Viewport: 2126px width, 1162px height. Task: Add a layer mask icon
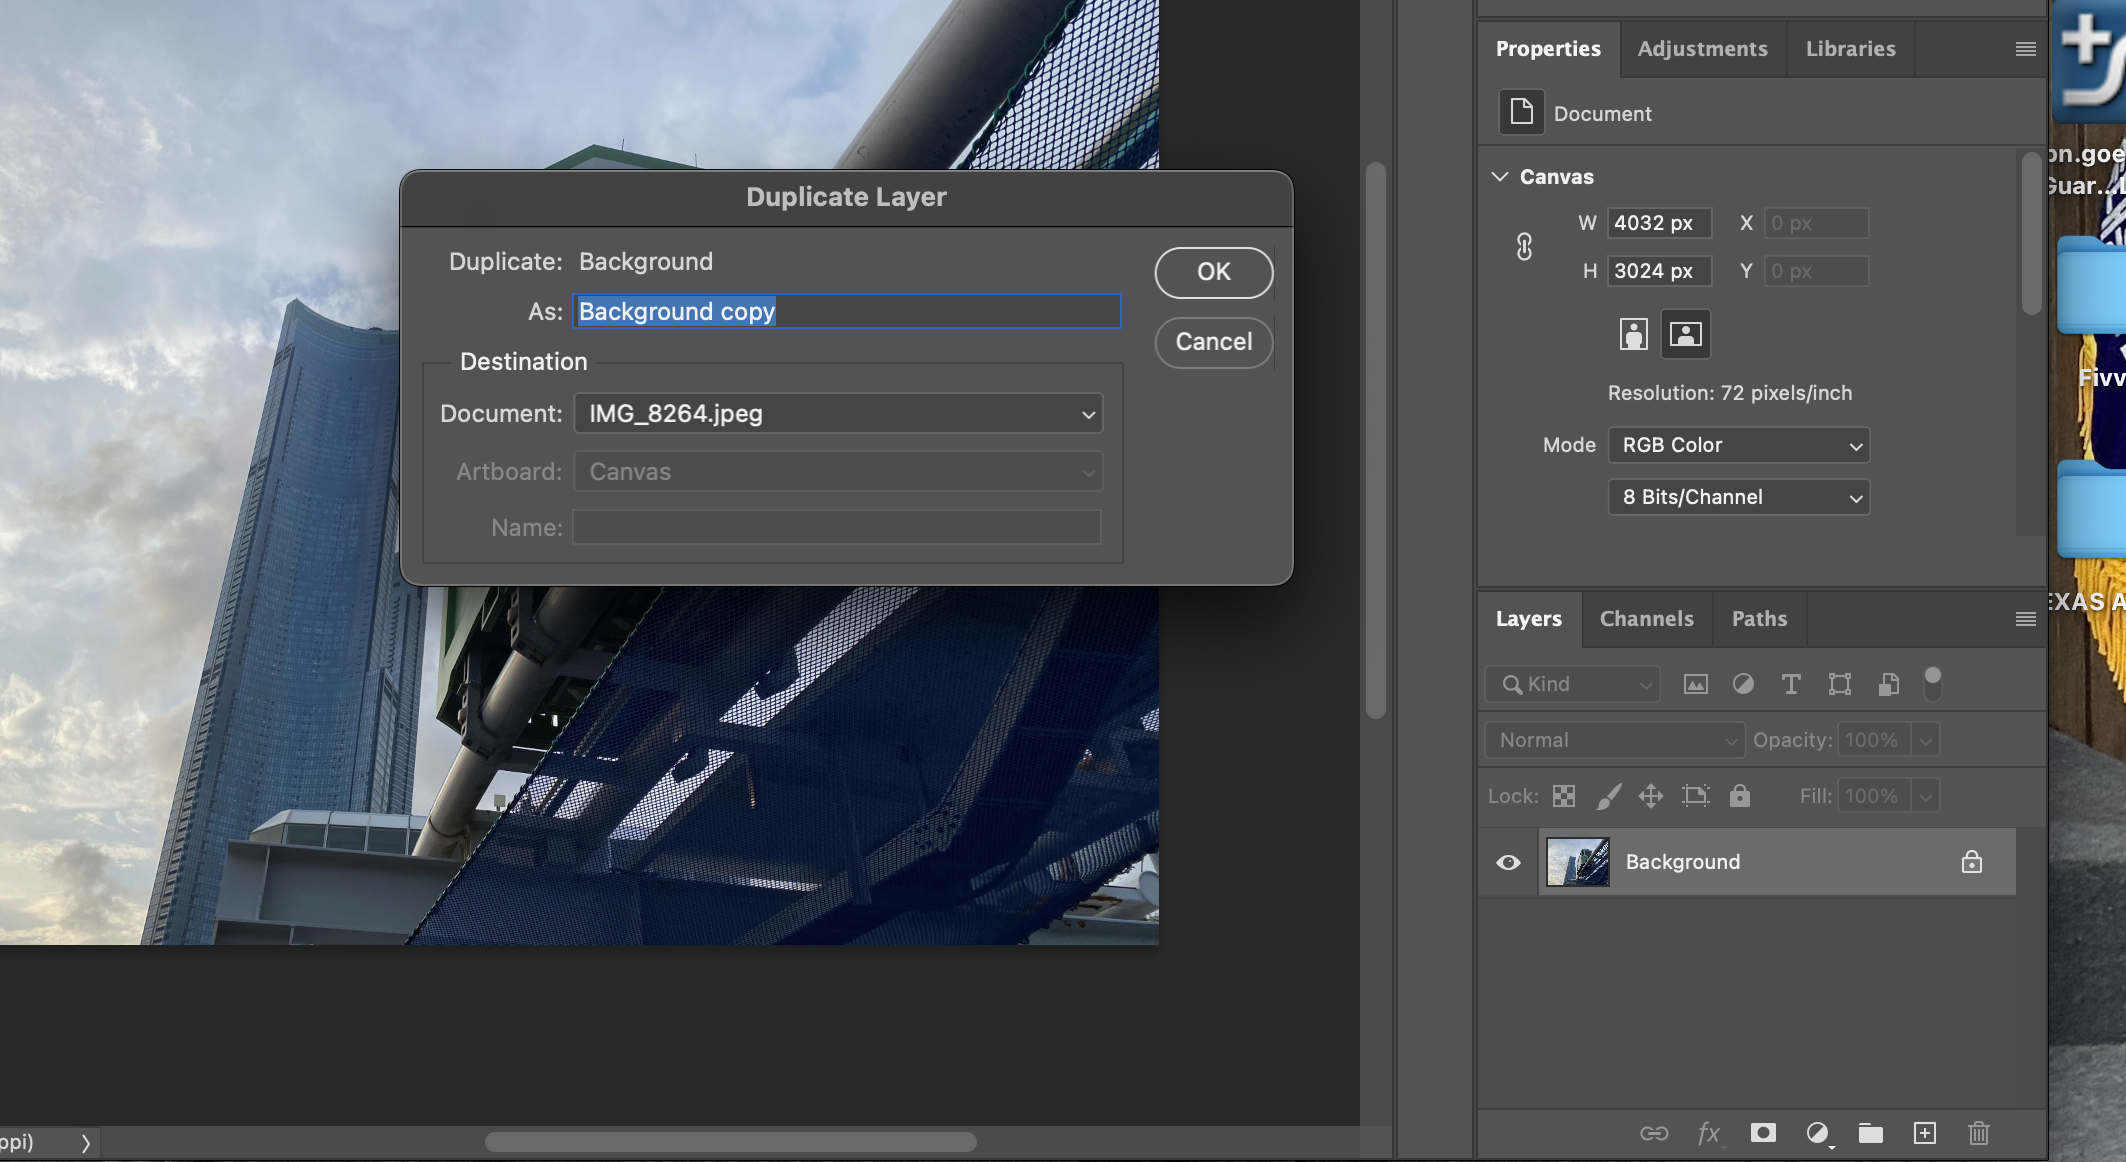(1763, 1133)
